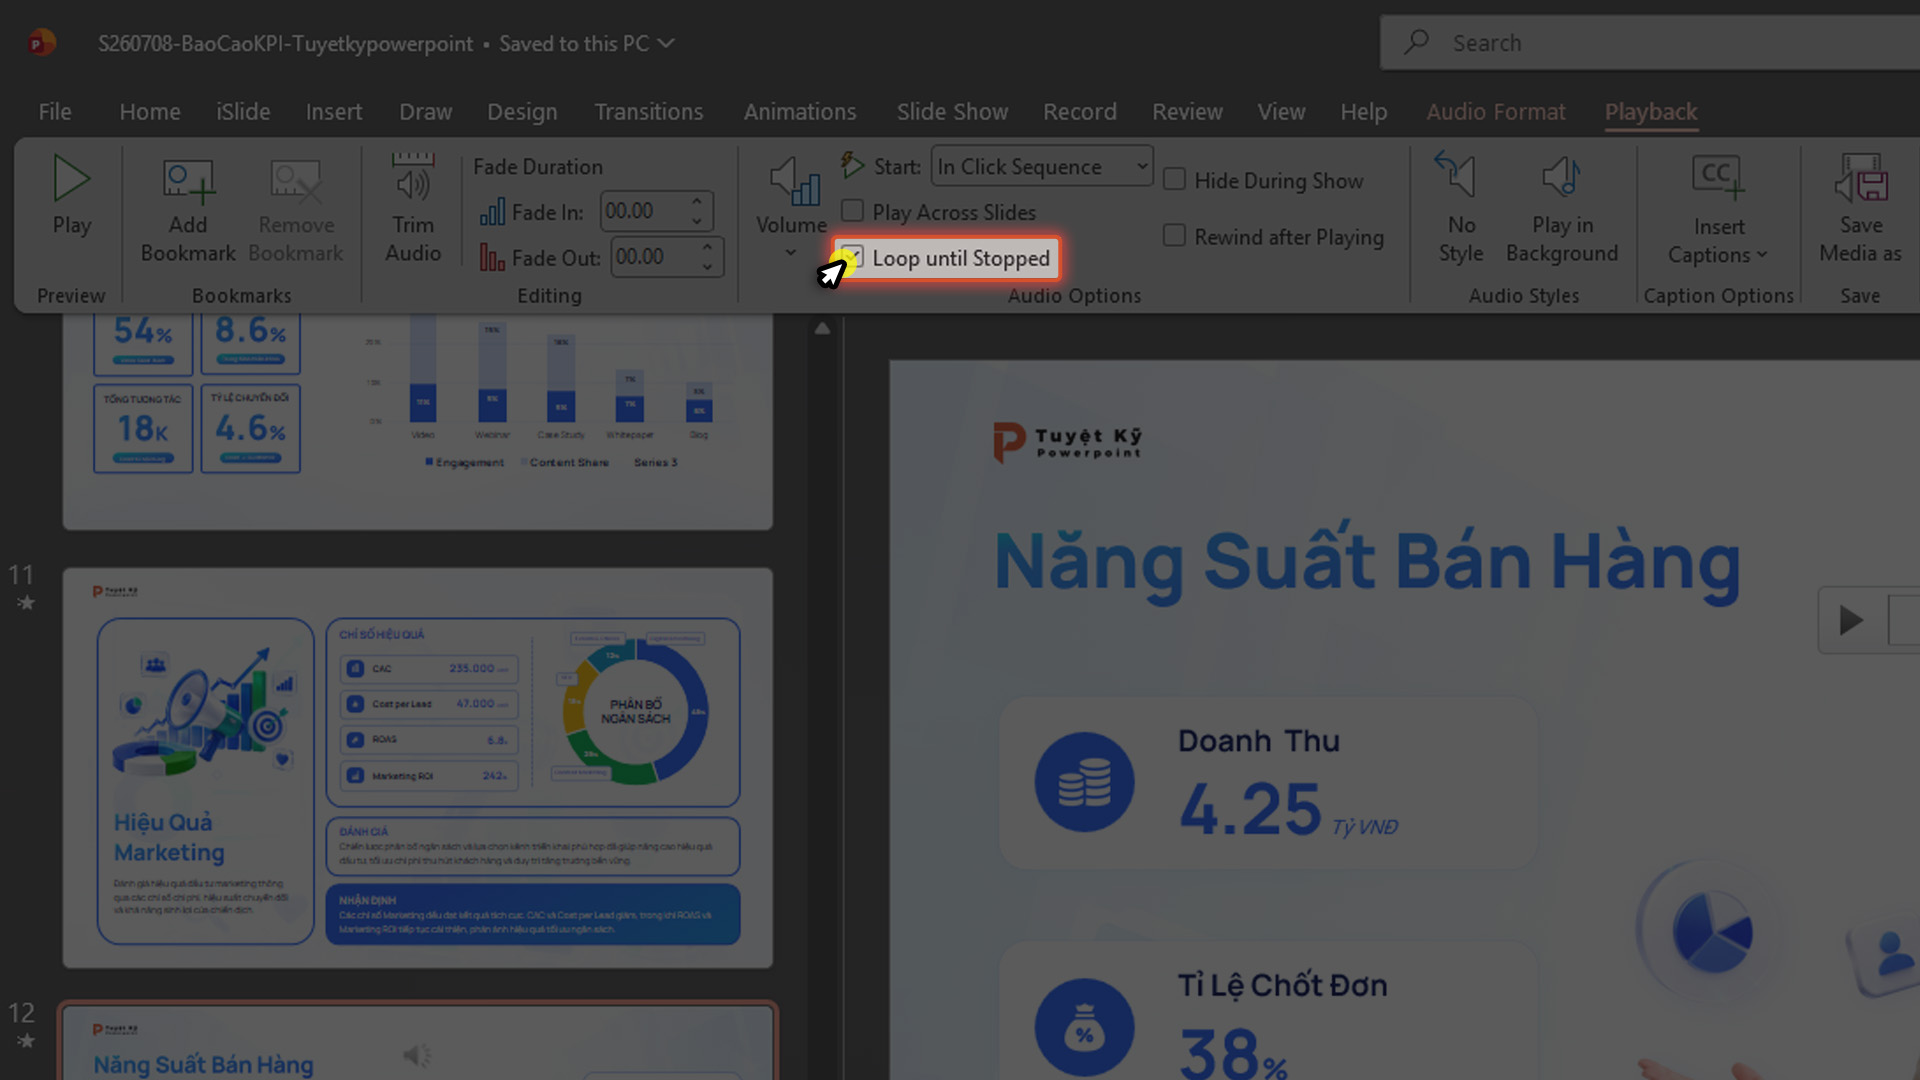Click the PowerPoint app logo
1920x1080 pixels.
(41, 43)
